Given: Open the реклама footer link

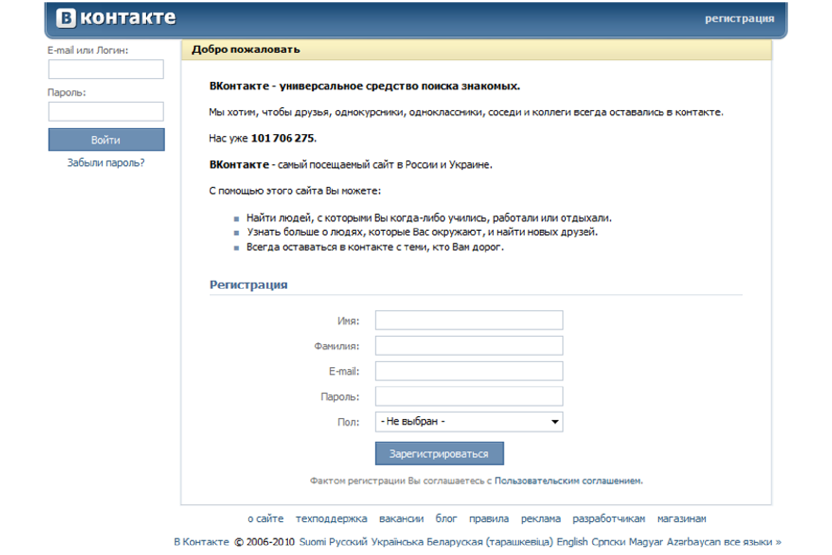Looking at the screenshot, I should click(x=541, y=518).
